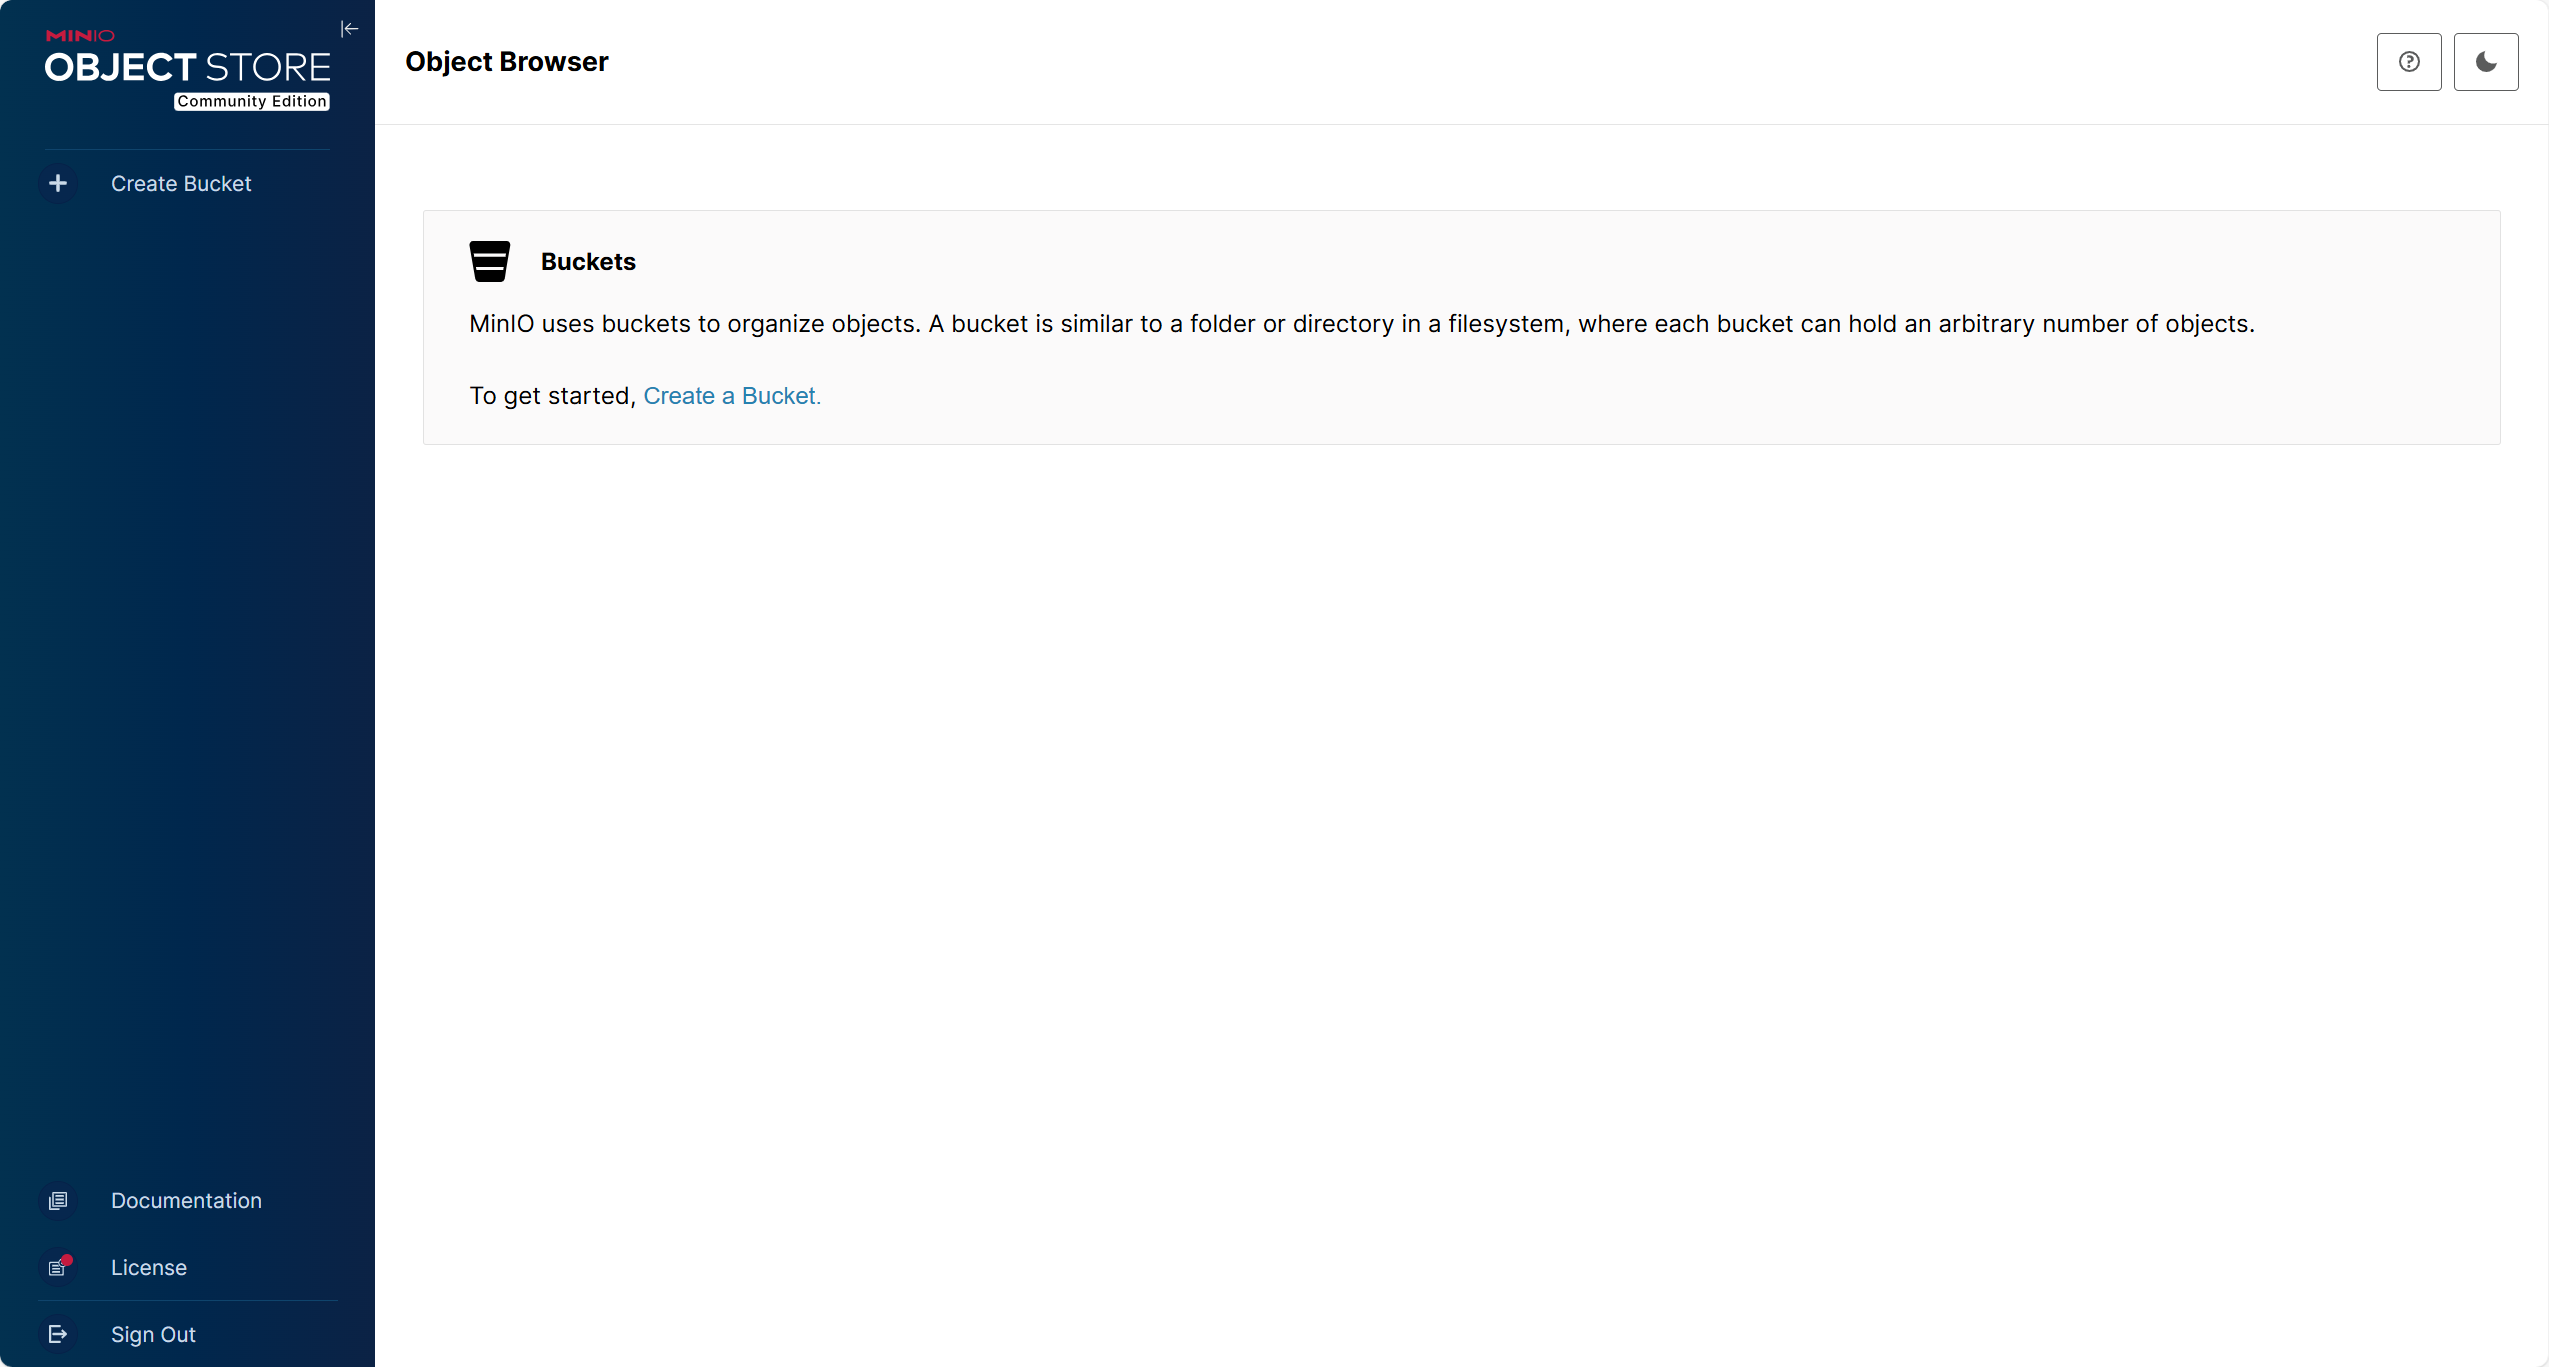Click the Buckets heading text
Image resolution: width=2549 pixels, height=1367 pixels.
click(x=588, y=262)
